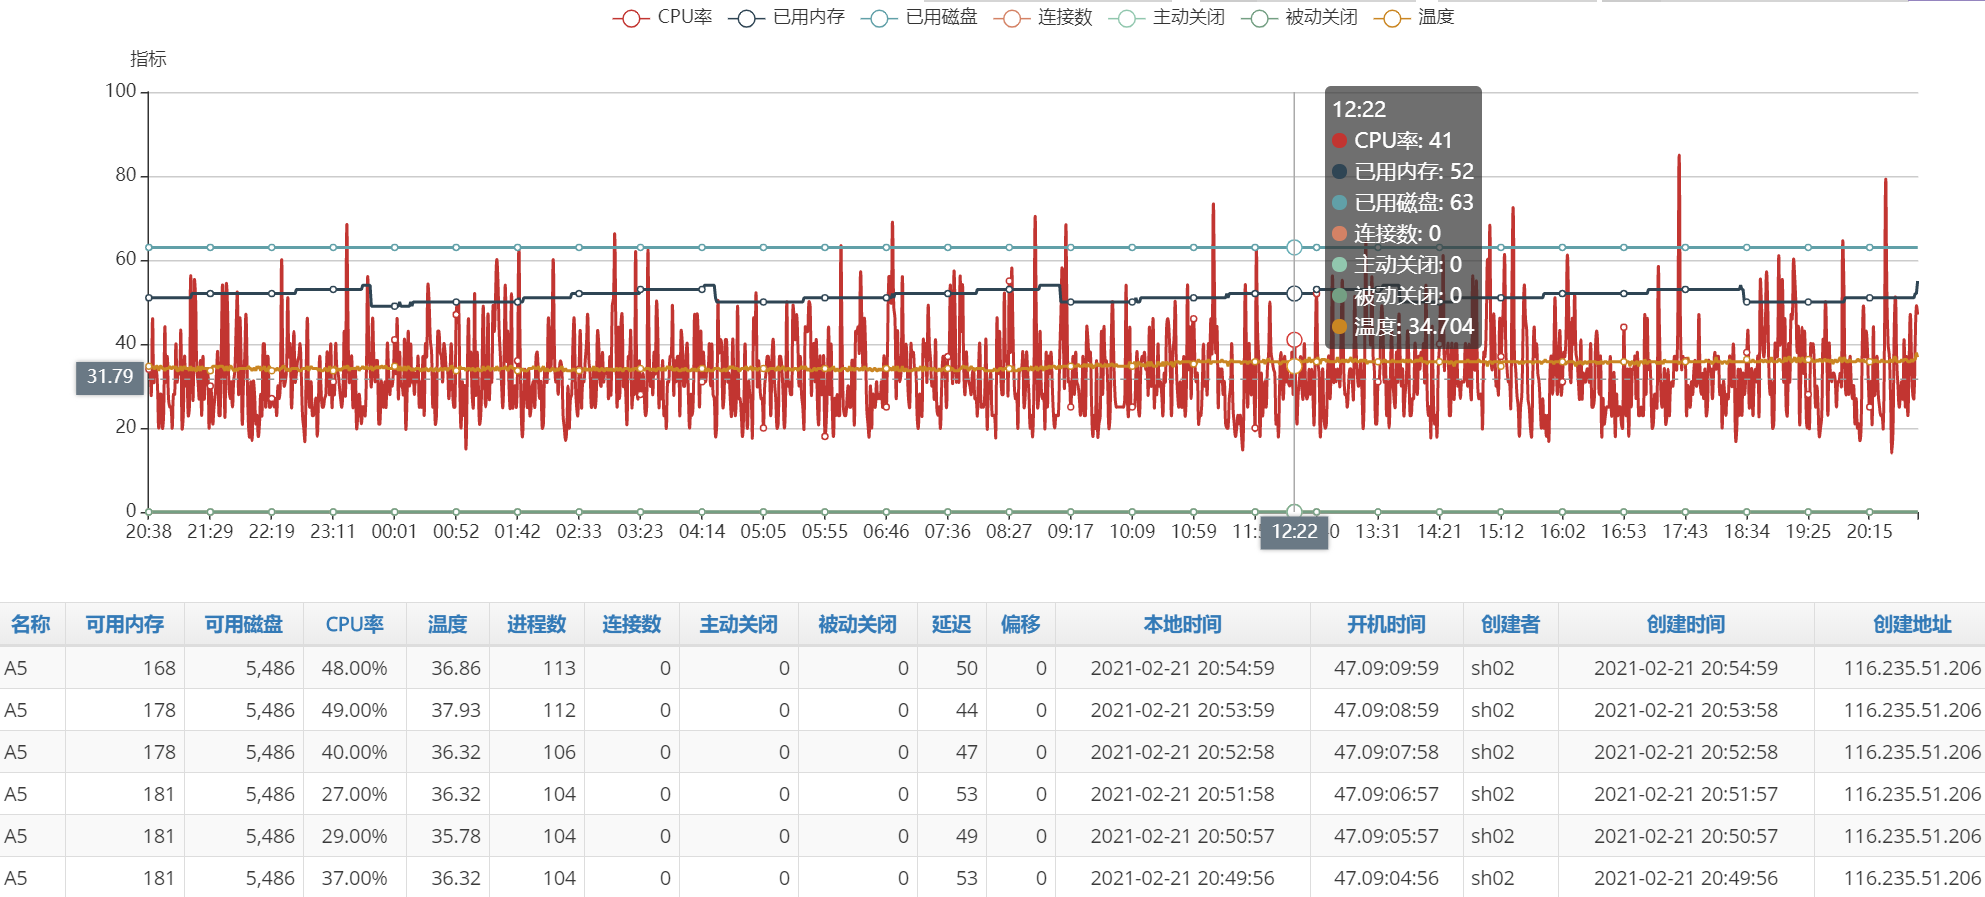Click the 27.00% CPU cell
Viewport: 1985px width, 897px height.
tap(354, 794)
